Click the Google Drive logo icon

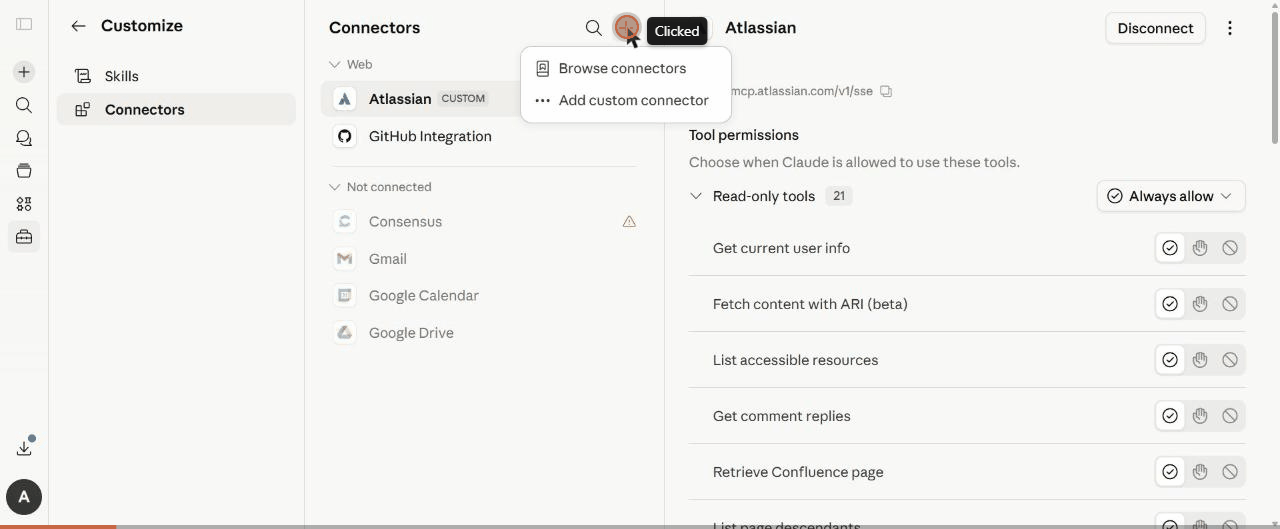pos(345,333)
